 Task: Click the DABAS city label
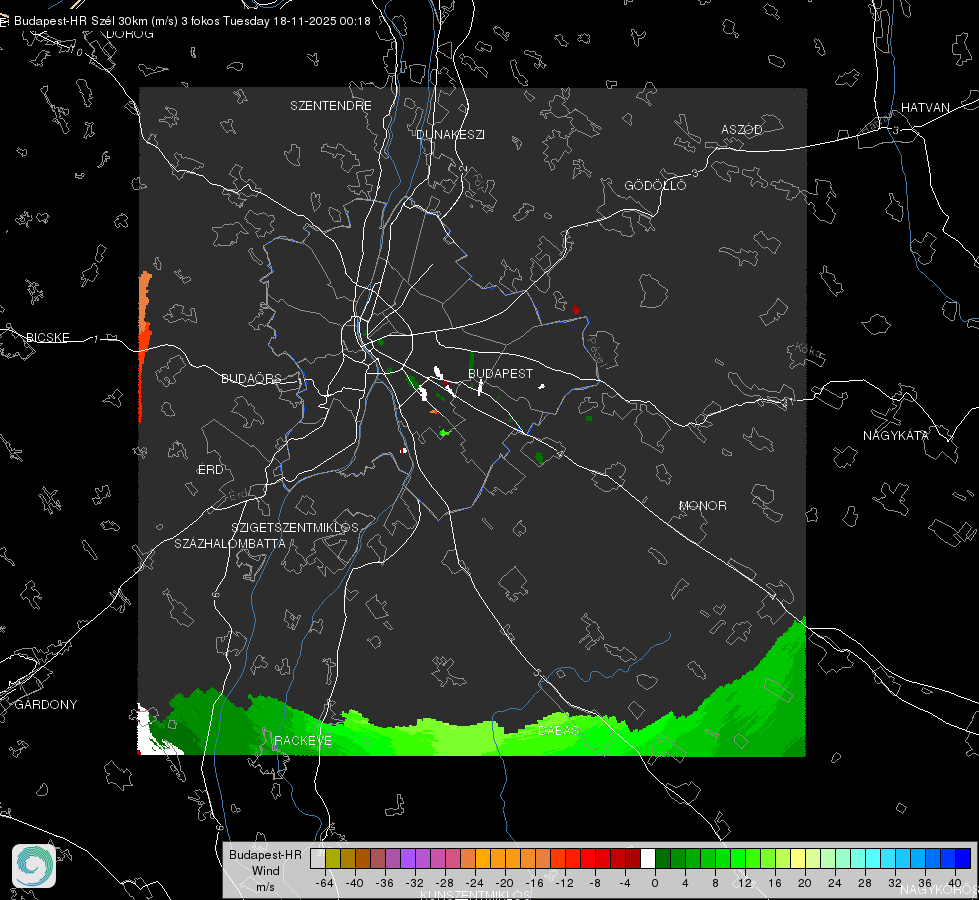(558, 730)
